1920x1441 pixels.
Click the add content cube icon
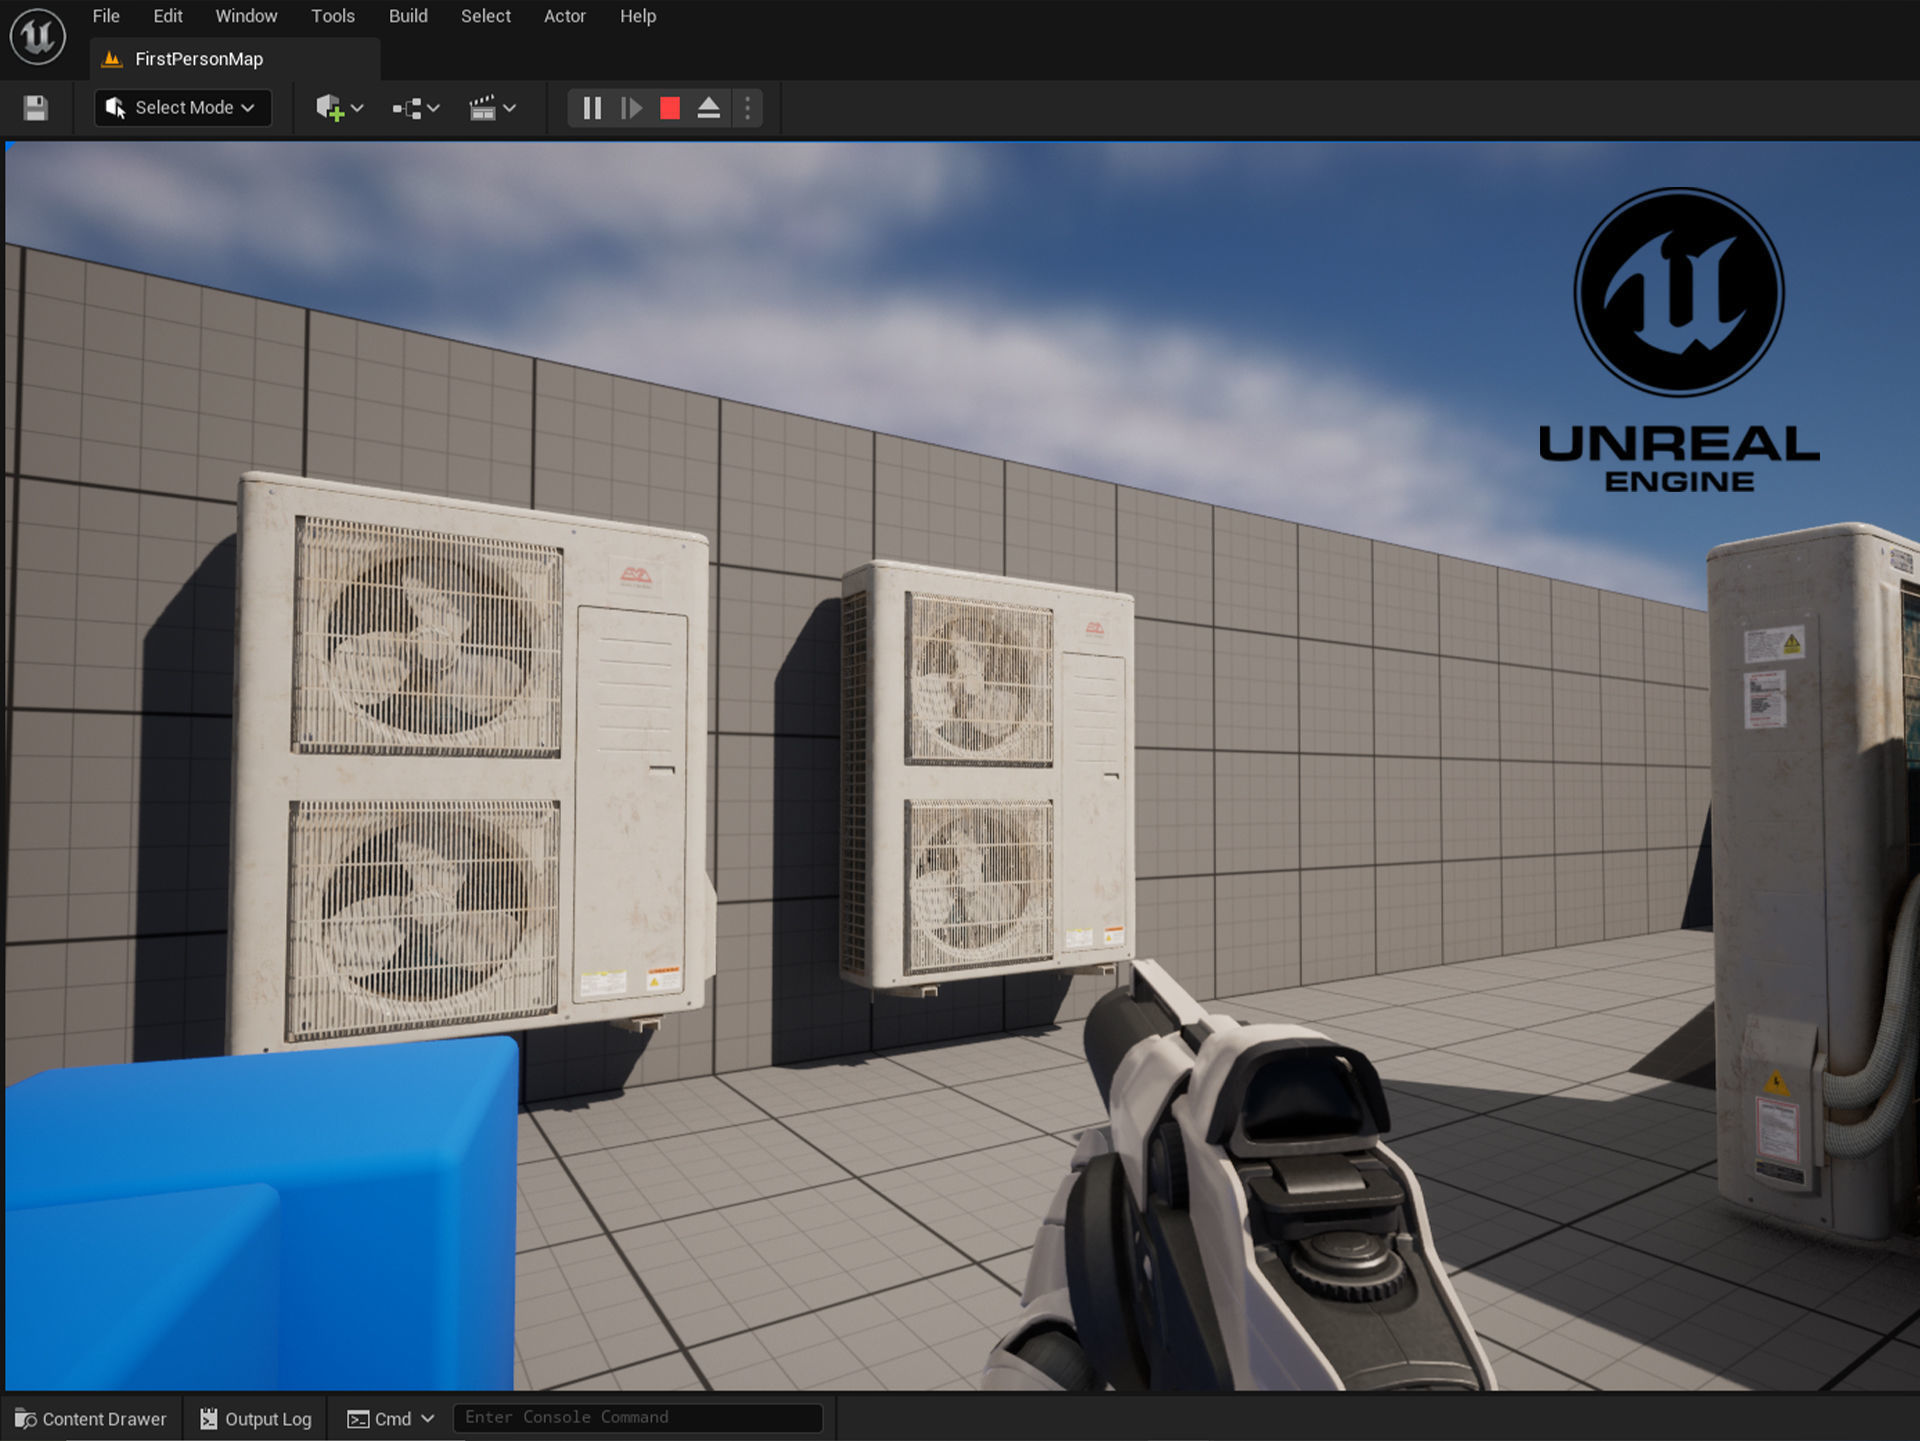tap(339, 108)
